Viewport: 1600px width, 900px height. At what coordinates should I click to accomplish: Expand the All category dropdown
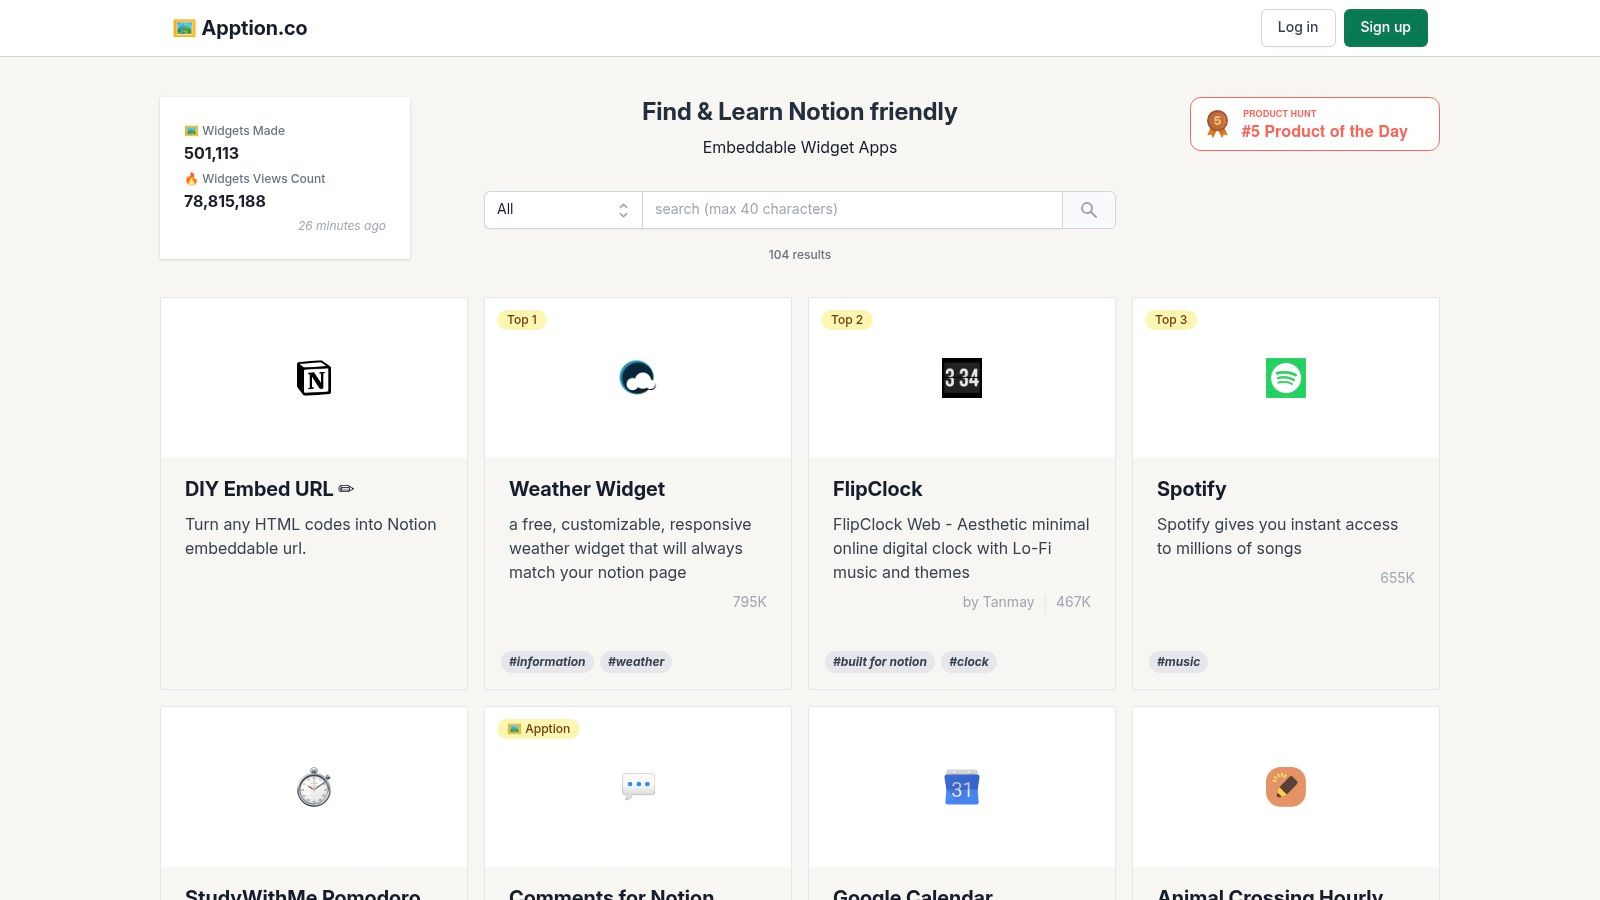[x=563, y=210]
